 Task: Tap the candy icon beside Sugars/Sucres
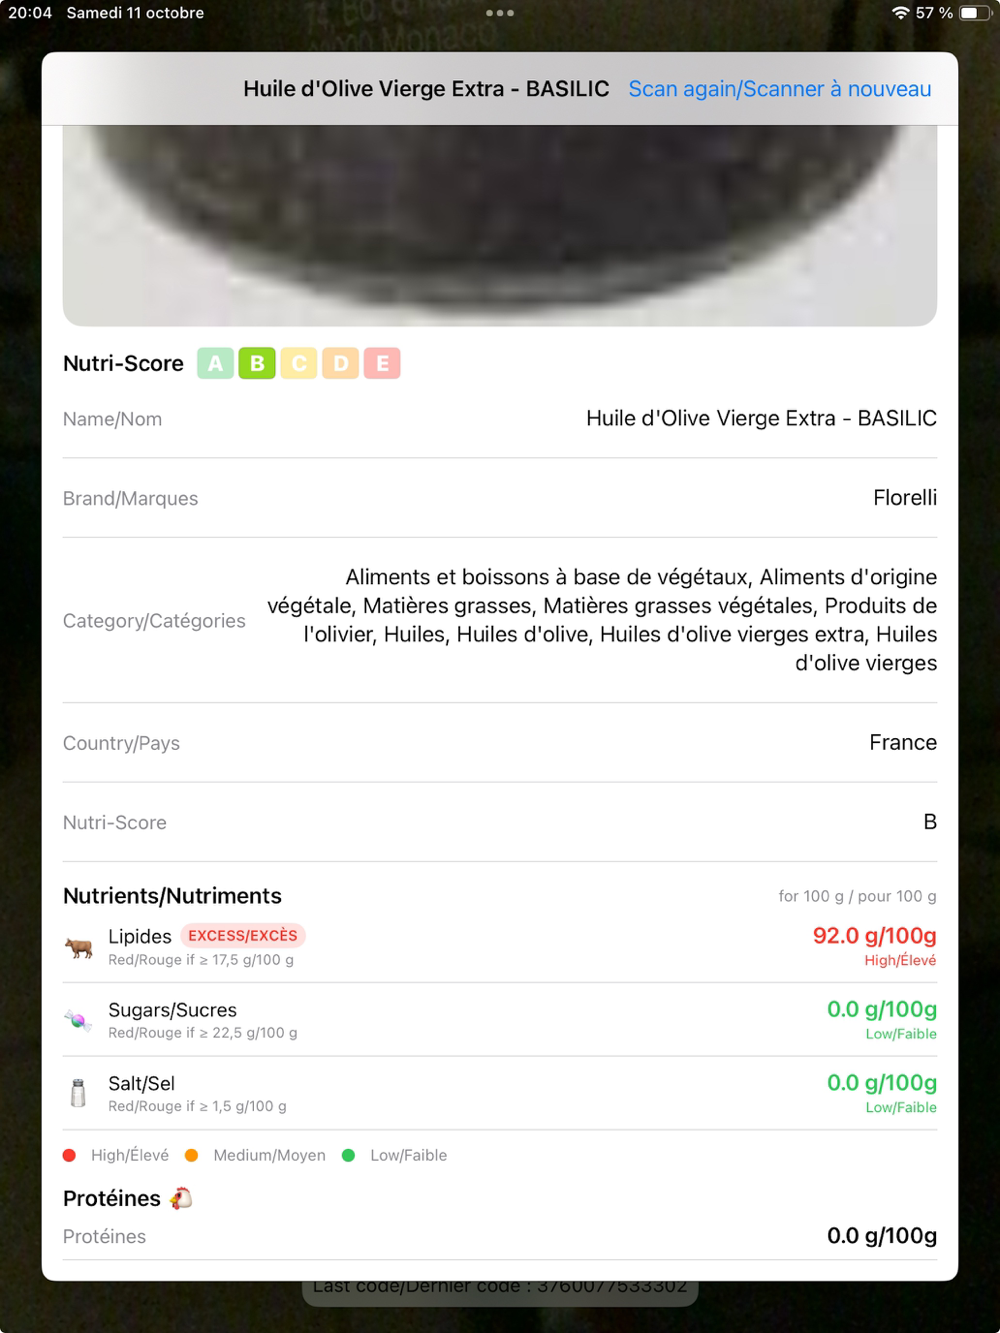coord(78,1020)
